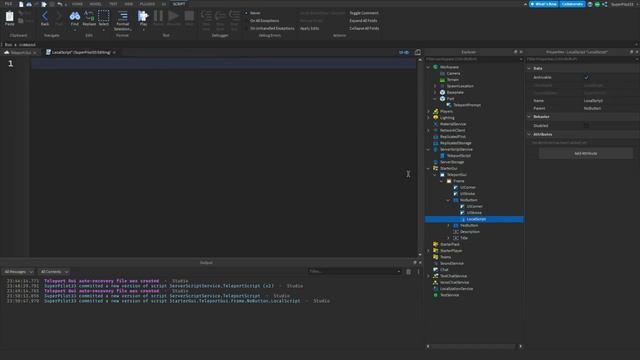Expand the Players tree node

(428, 111)
